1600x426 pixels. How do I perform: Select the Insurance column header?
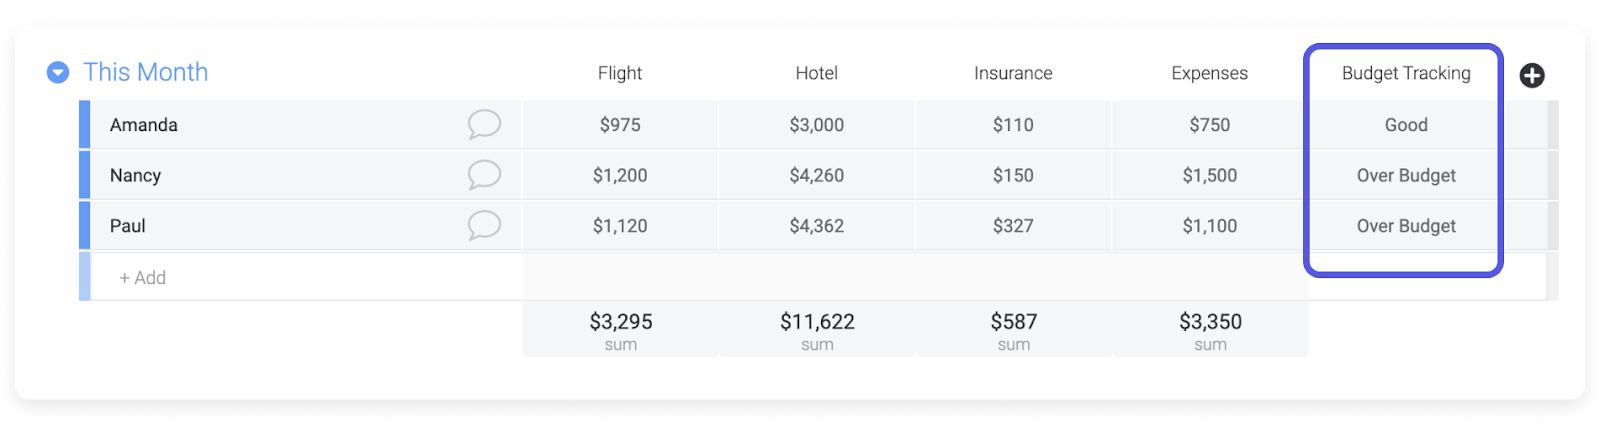[x=1013, y=73]
